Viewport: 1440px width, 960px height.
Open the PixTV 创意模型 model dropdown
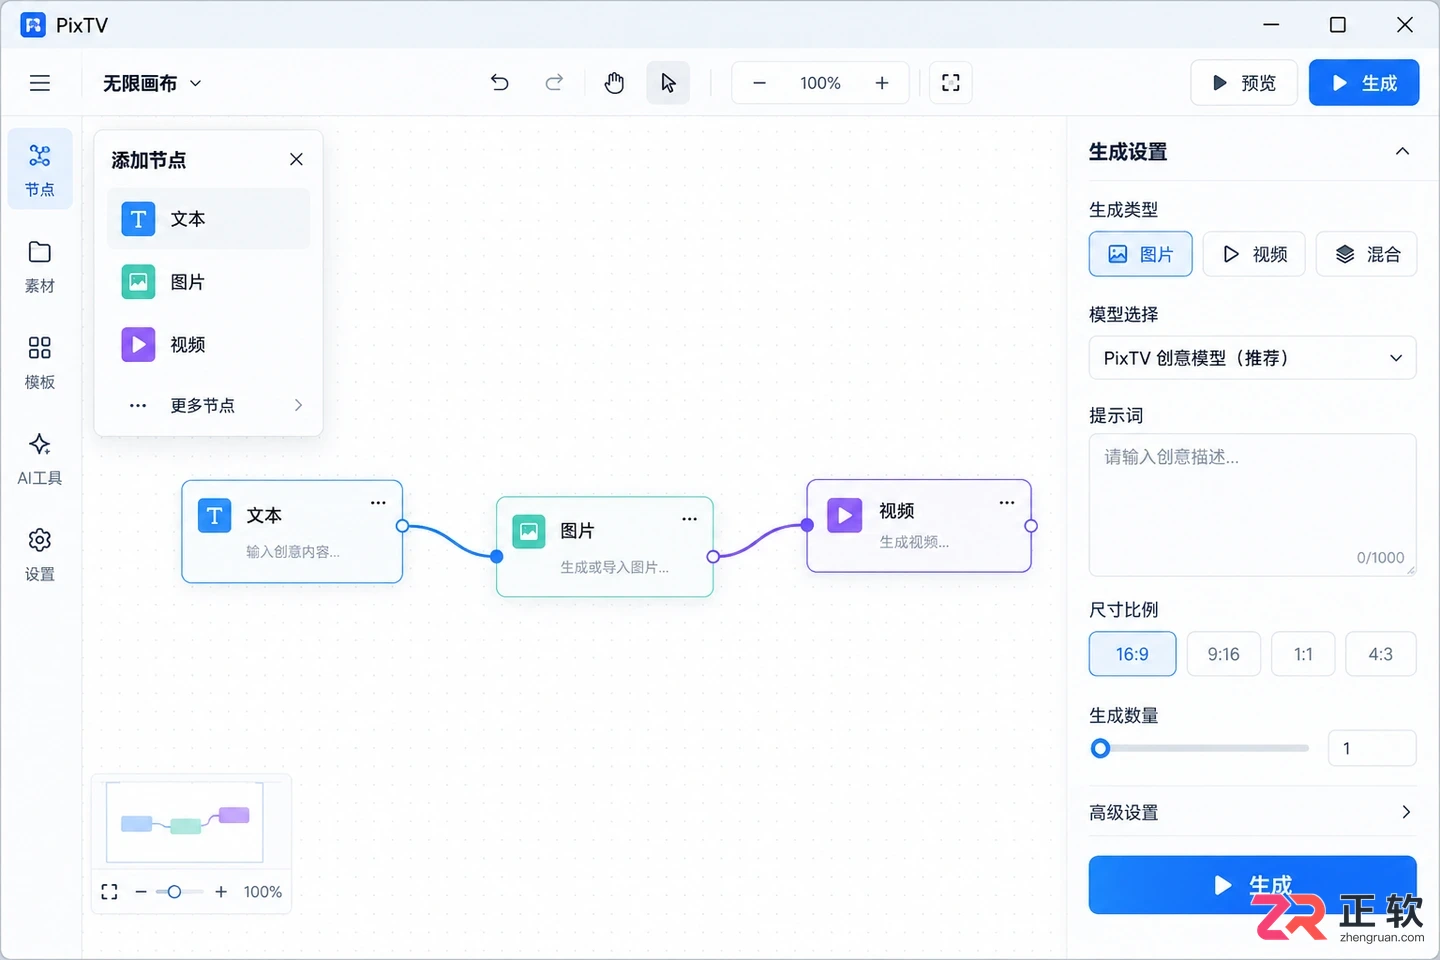pos(1252,358)
